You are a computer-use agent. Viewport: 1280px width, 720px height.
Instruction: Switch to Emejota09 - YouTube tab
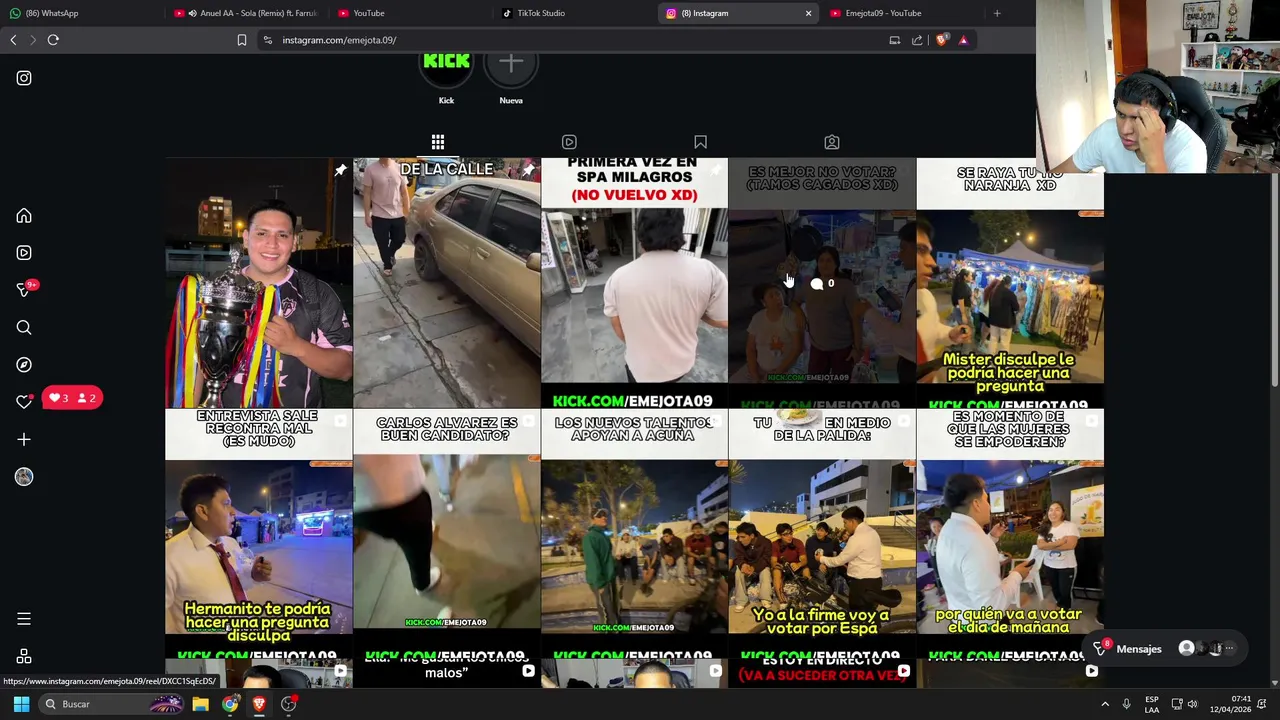pyautogui.click(x=902, y=13)
